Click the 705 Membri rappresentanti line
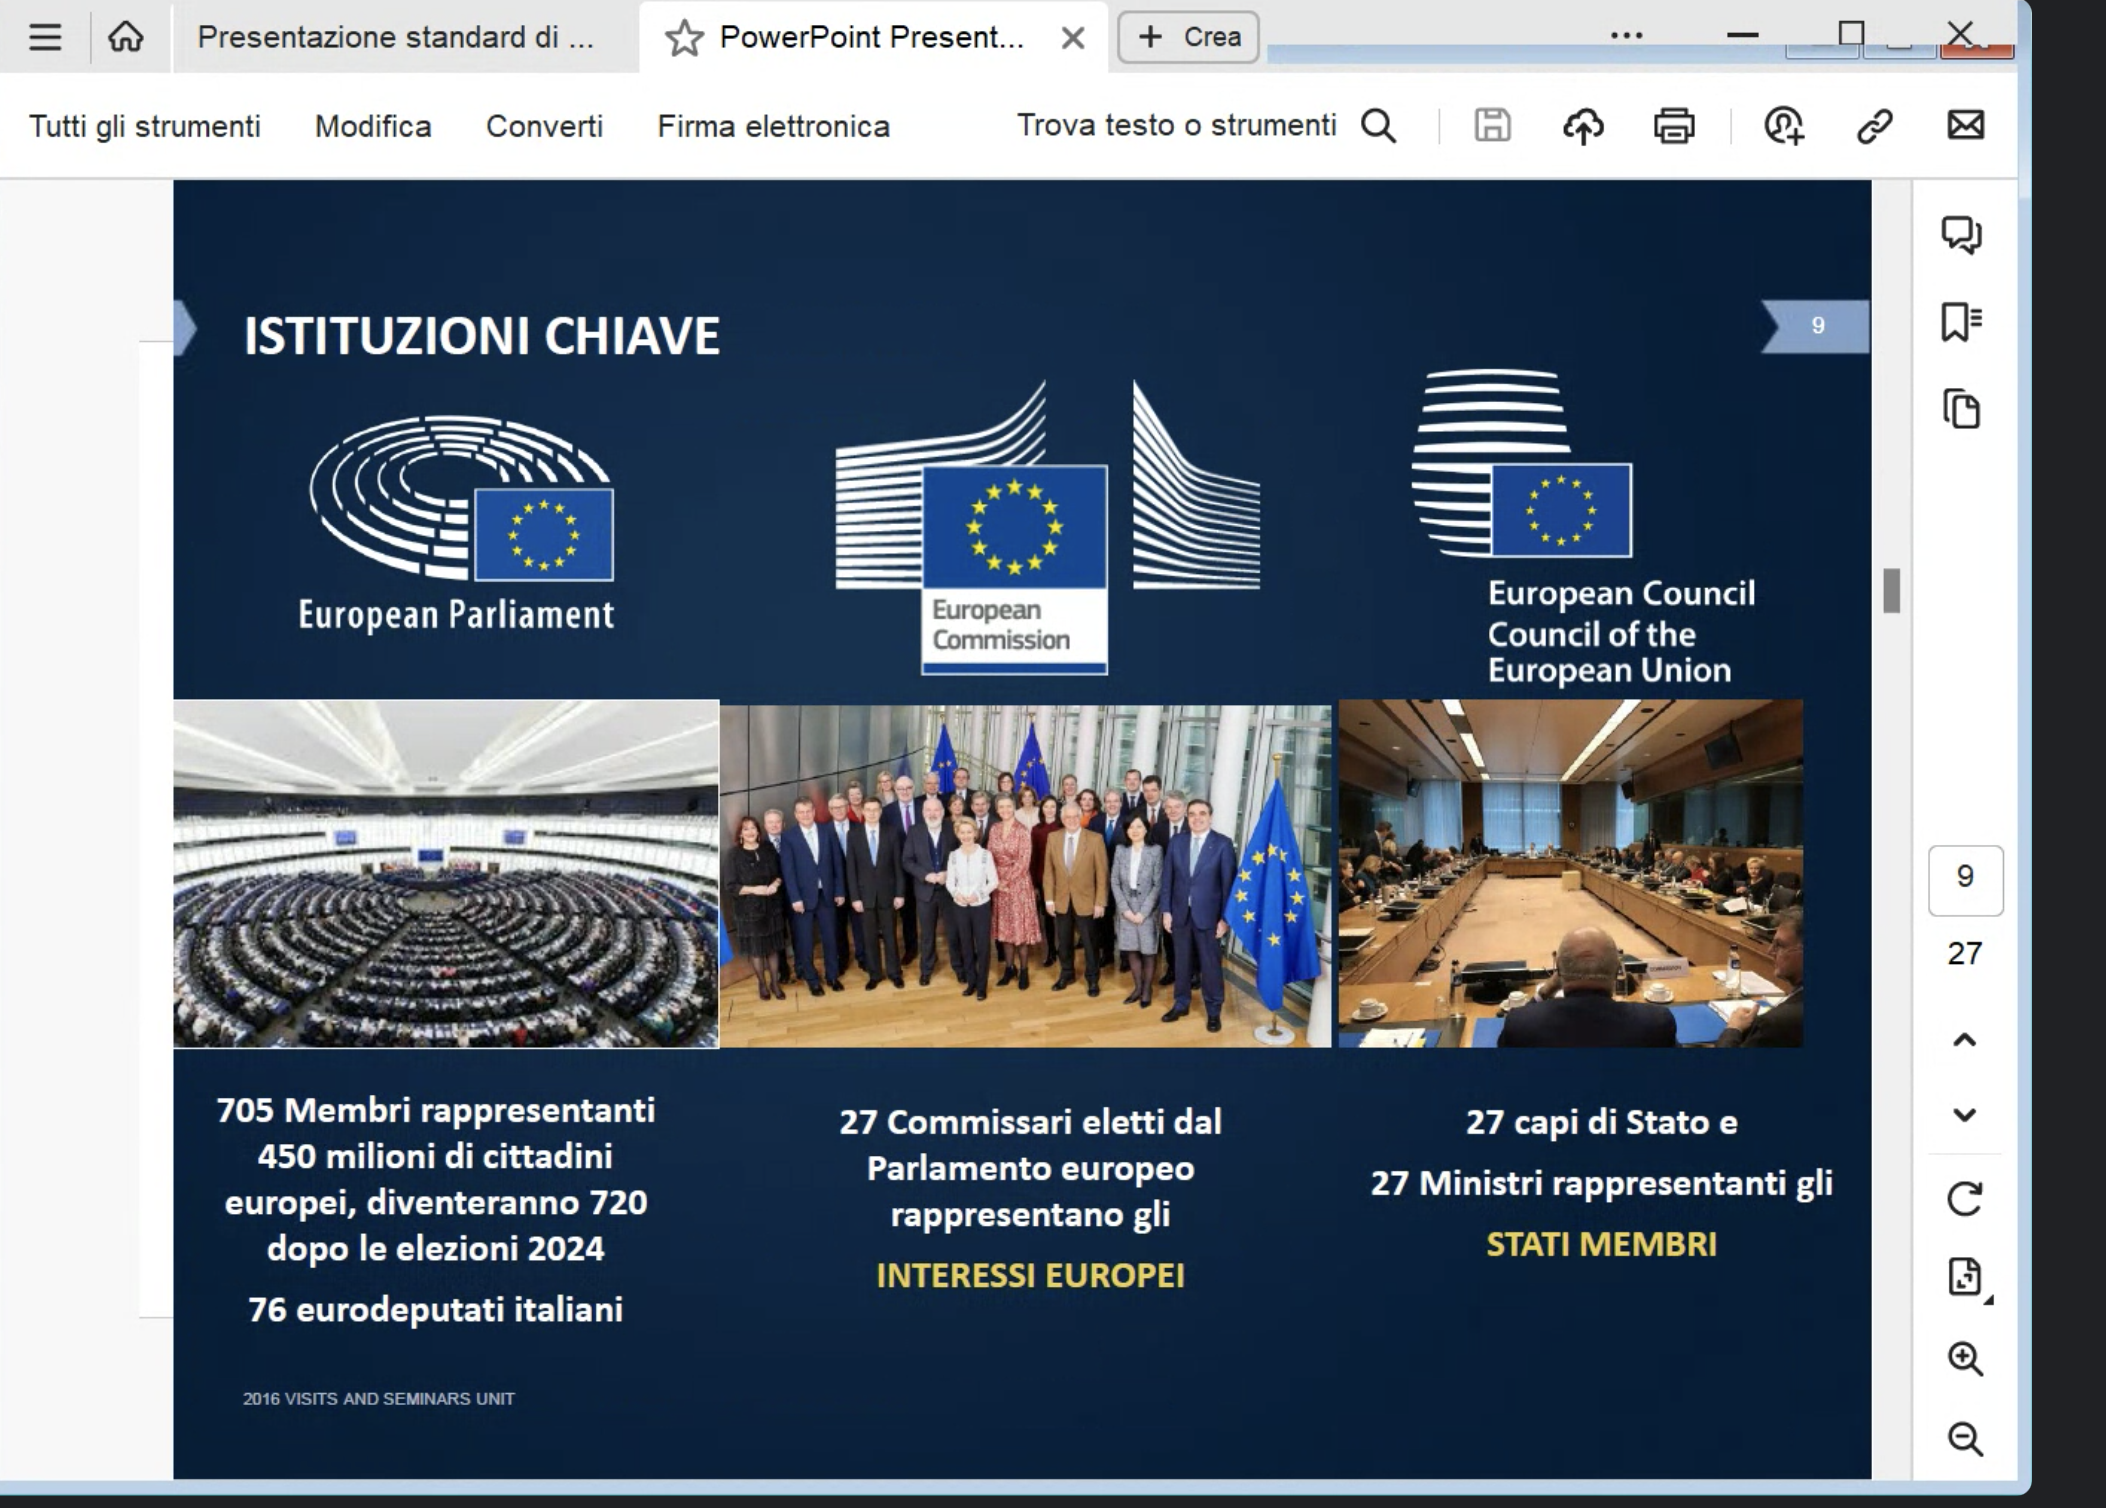Screen dimensions: 2106x1508 pyautogui.click(x=436, y=1110)
